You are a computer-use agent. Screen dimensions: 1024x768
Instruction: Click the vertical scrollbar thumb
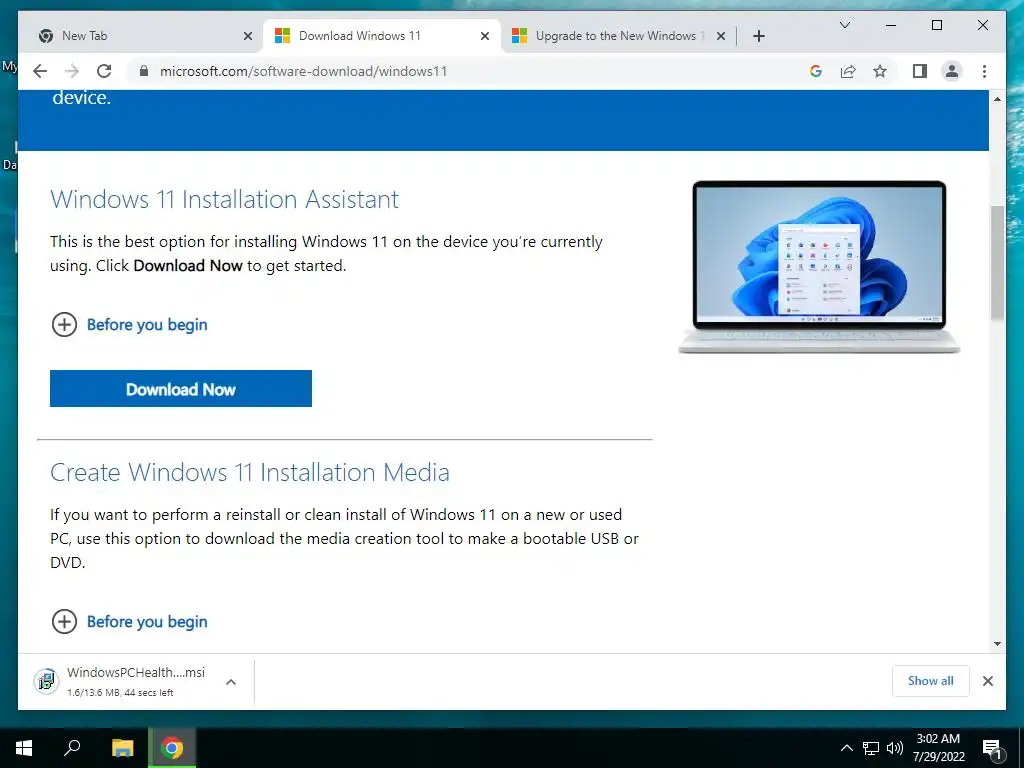pos(997,263)
